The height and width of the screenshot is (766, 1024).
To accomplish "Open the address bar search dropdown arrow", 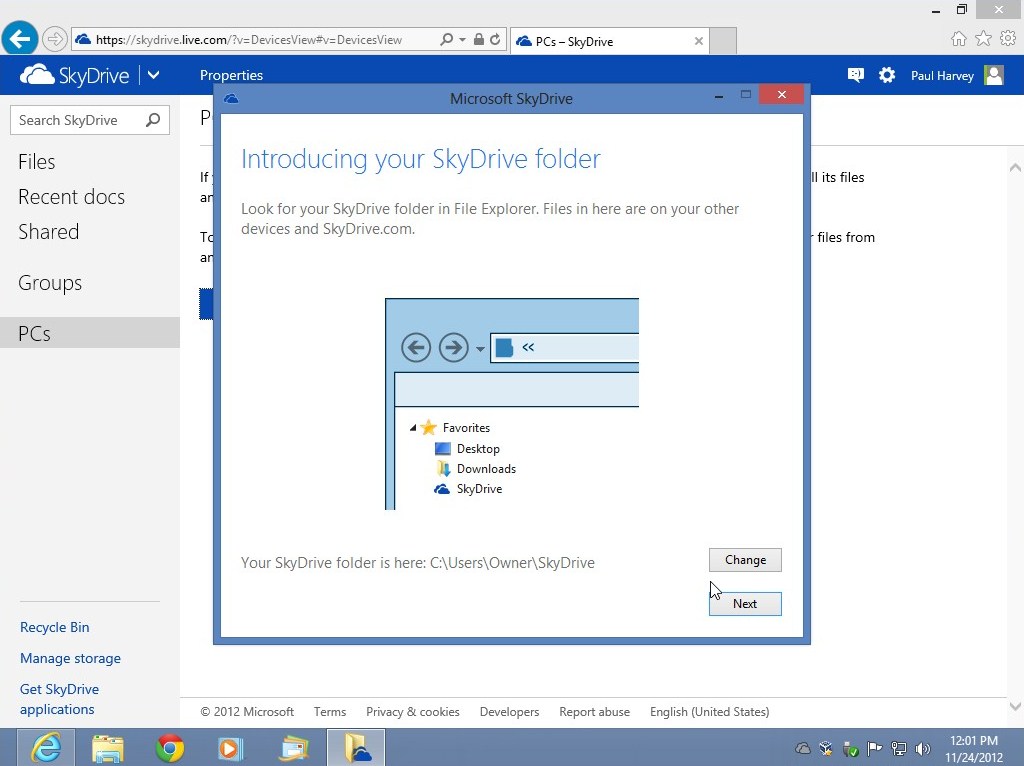I will click(x=462, y=40).
